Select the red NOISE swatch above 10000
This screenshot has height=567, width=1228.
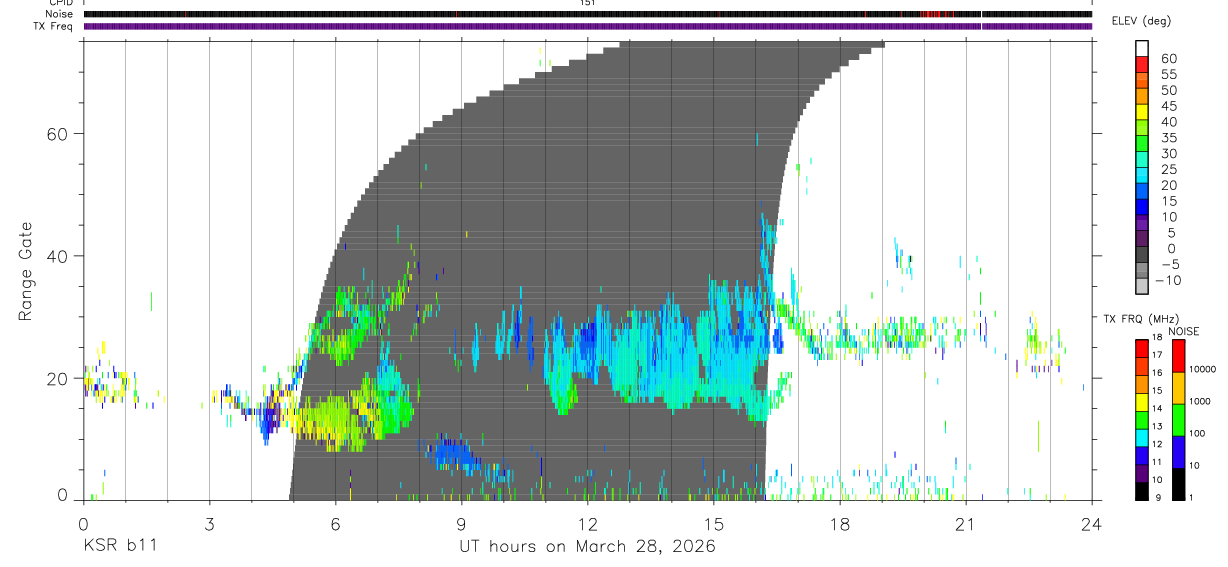click(x=1179, y=355)
